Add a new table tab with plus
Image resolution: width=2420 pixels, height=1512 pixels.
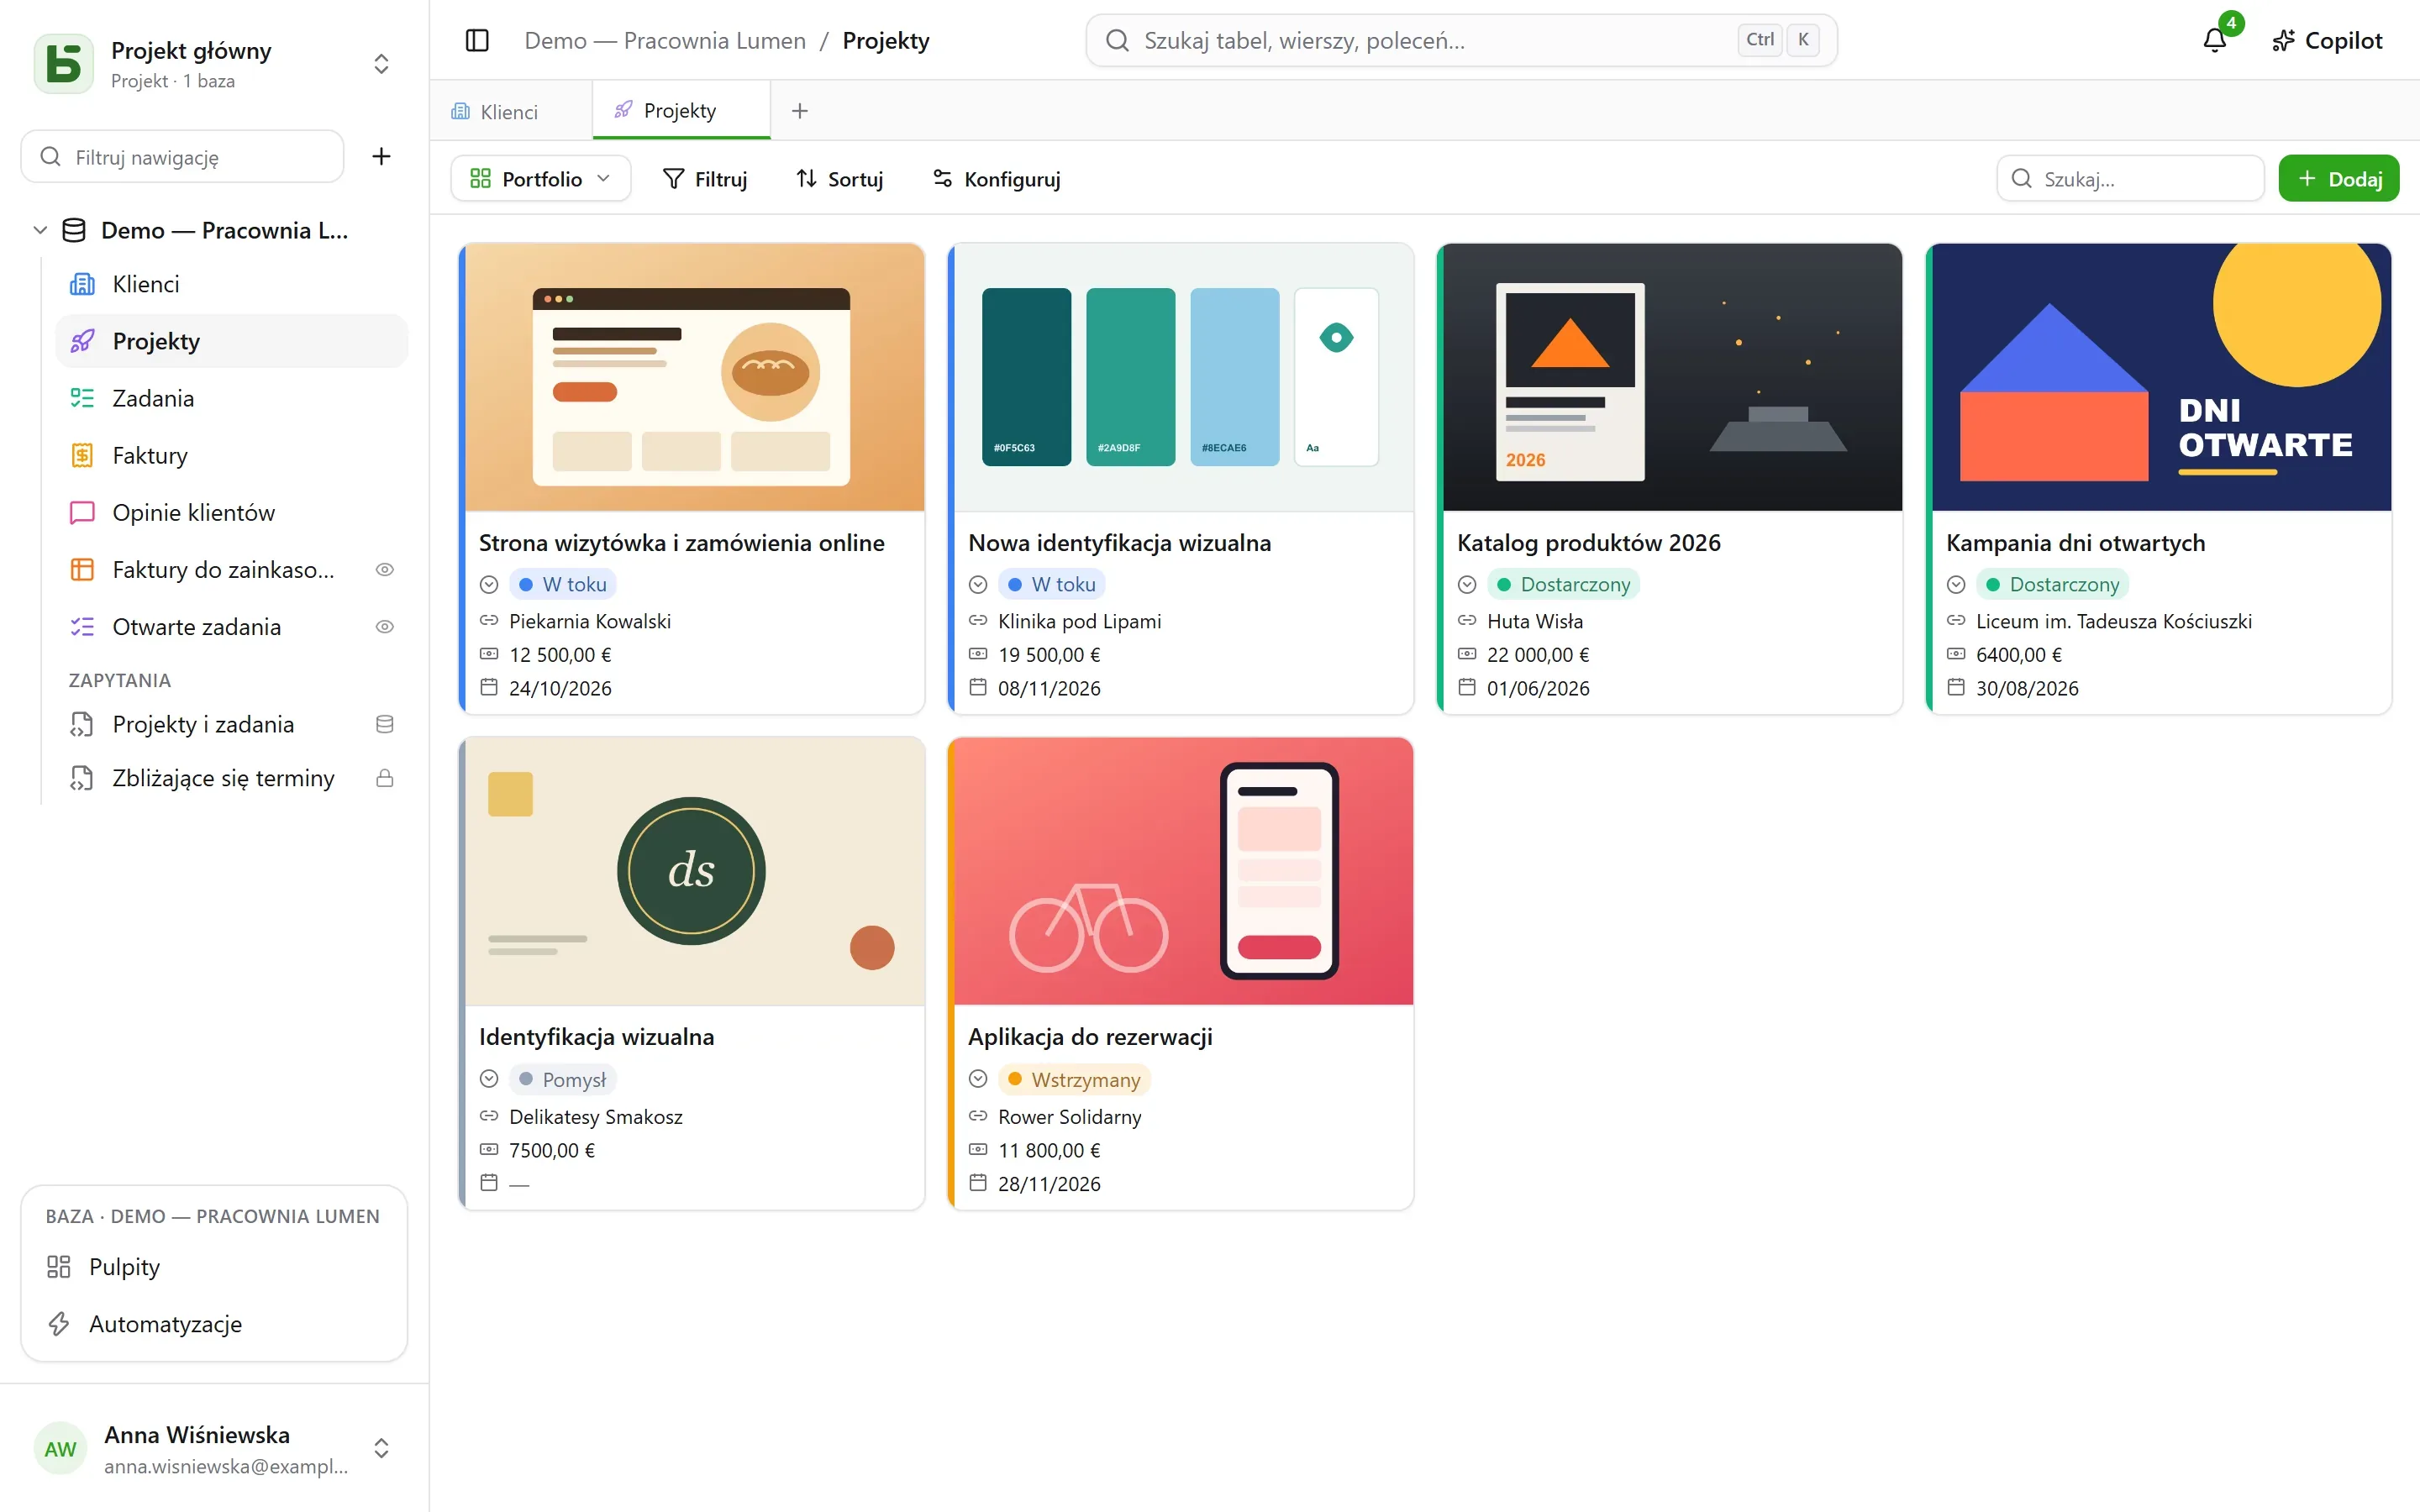[800, 111]
